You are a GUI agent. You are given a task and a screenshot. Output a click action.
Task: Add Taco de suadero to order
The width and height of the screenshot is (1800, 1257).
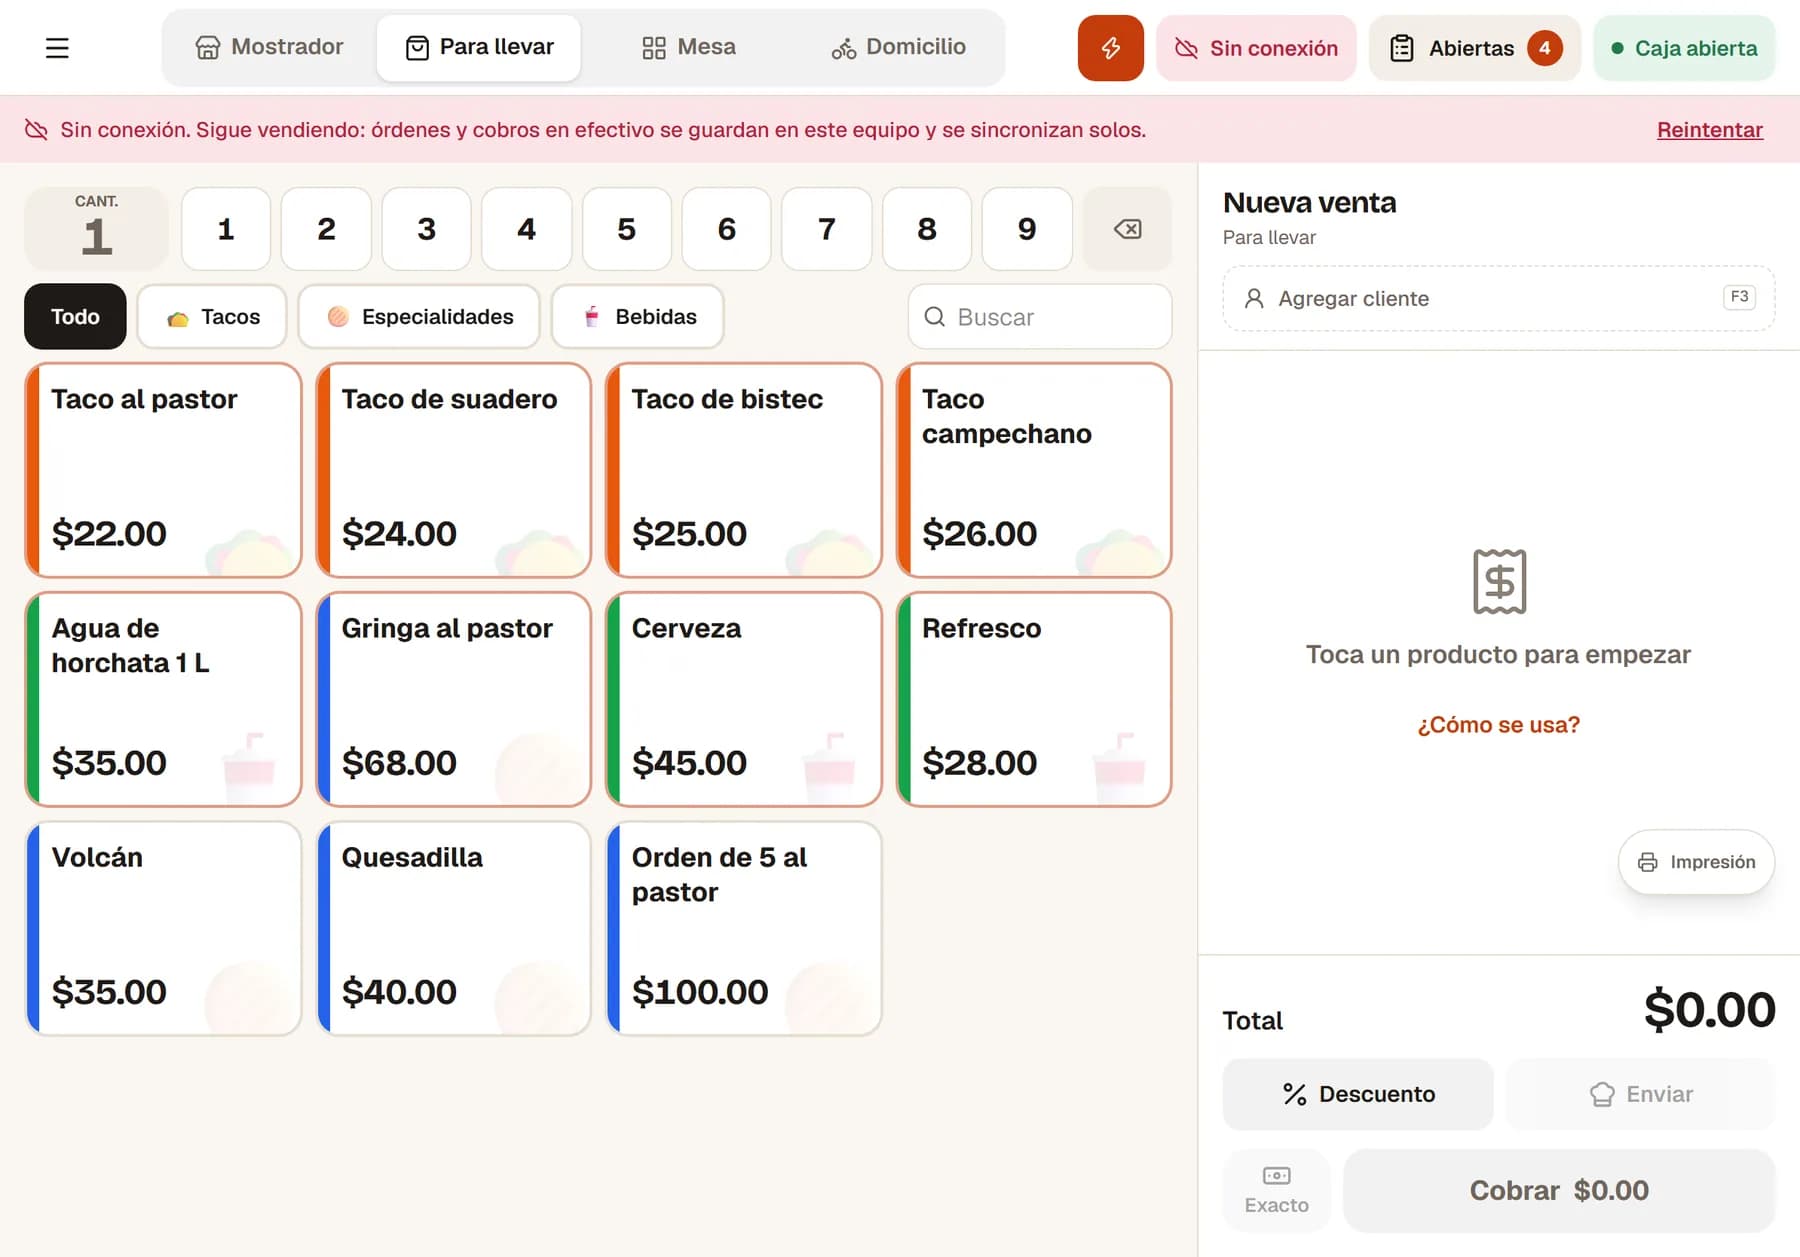453,470
